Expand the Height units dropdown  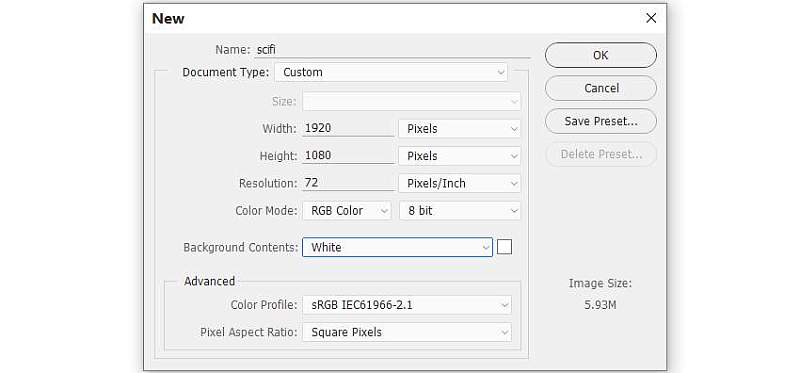(x=459, y=156)
